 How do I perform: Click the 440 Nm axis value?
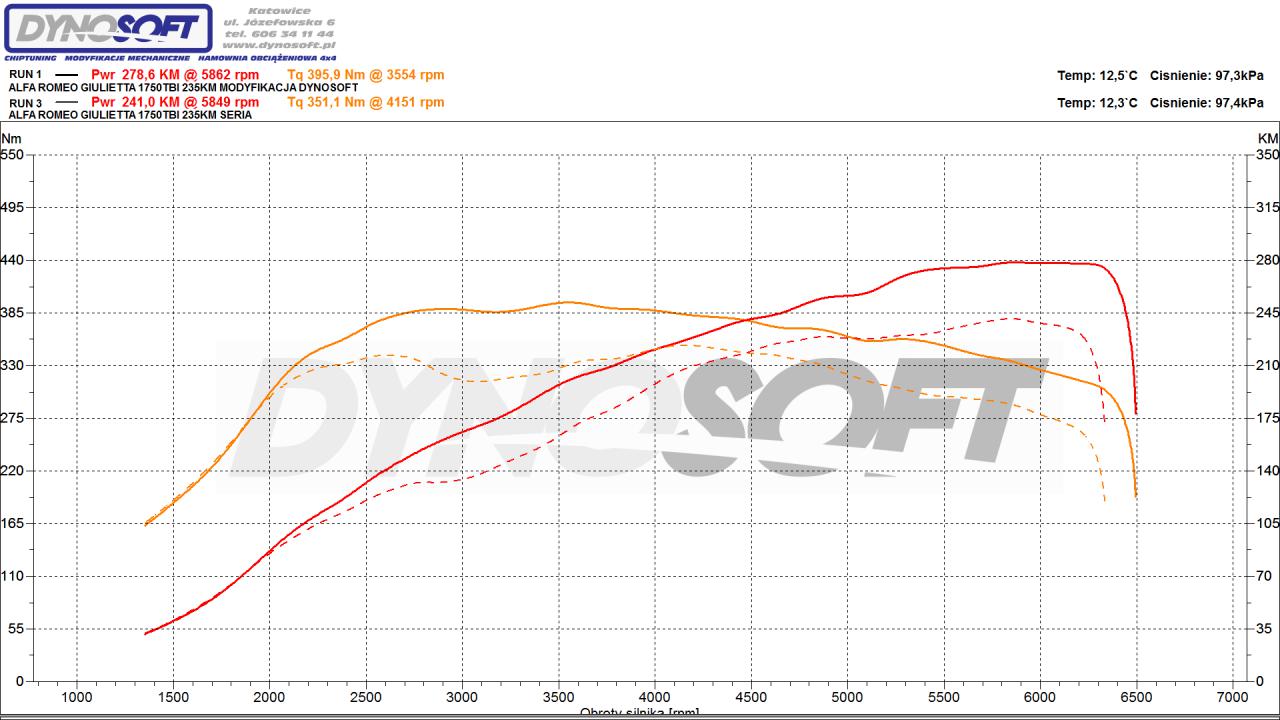pos(12,260)
